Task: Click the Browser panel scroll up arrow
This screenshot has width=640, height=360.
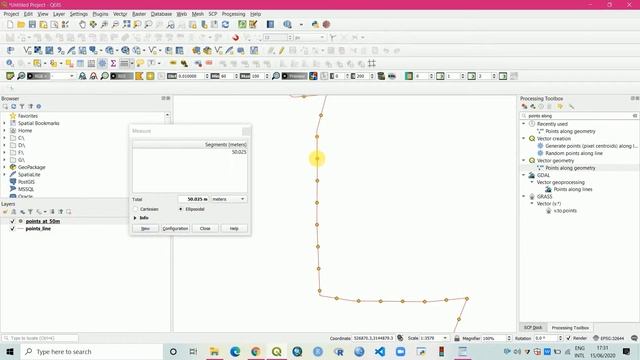Action: [167, 116]
